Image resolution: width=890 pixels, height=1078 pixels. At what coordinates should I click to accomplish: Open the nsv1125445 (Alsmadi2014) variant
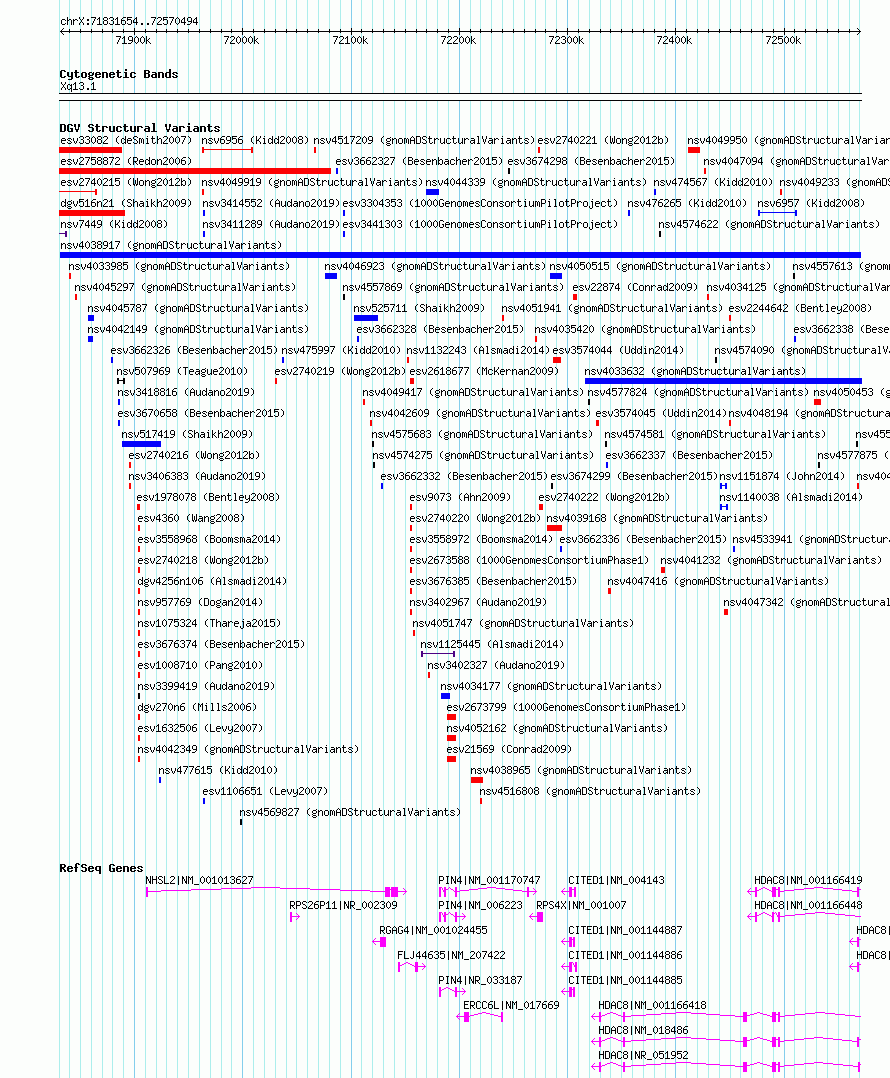pyautogui.click(x=492, y=644)
